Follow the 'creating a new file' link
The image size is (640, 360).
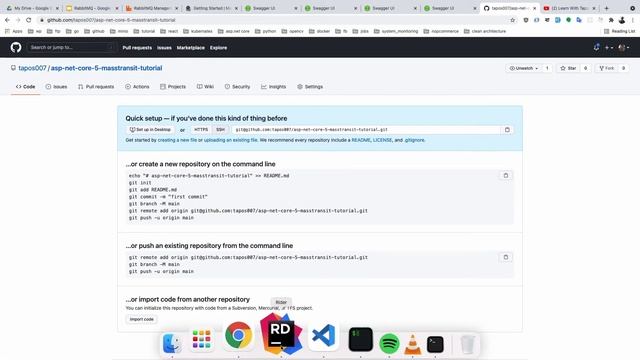177,140
